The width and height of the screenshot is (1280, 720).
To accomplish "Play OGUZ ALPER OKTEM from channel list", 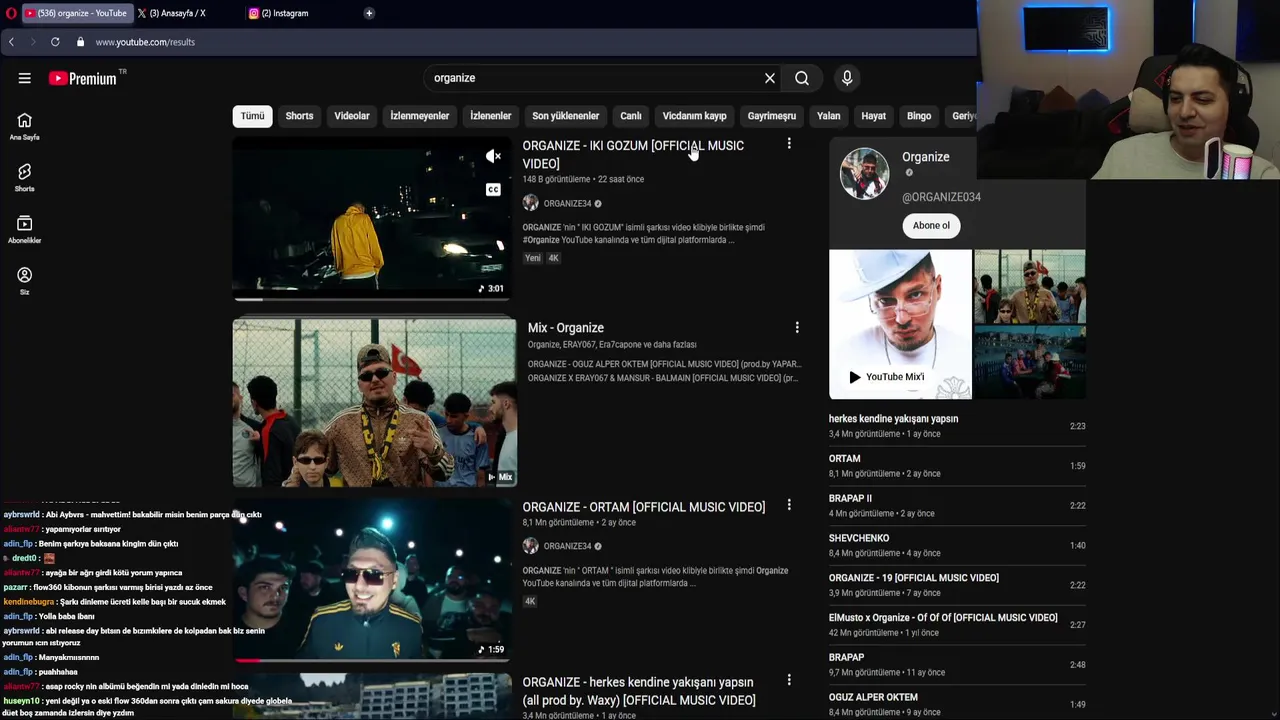I will pos(957,704).
